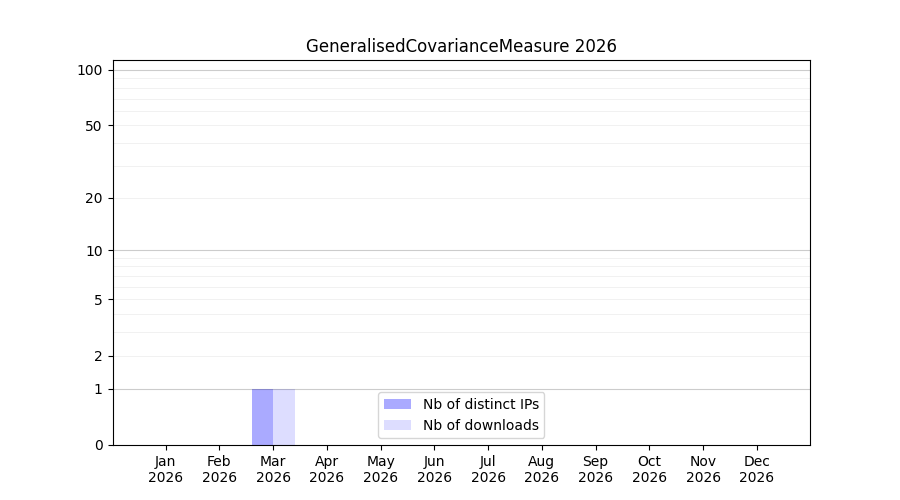
Task: Click the 0 y-axis tick label
Action: pyautogui.click(x=99, y=445)
